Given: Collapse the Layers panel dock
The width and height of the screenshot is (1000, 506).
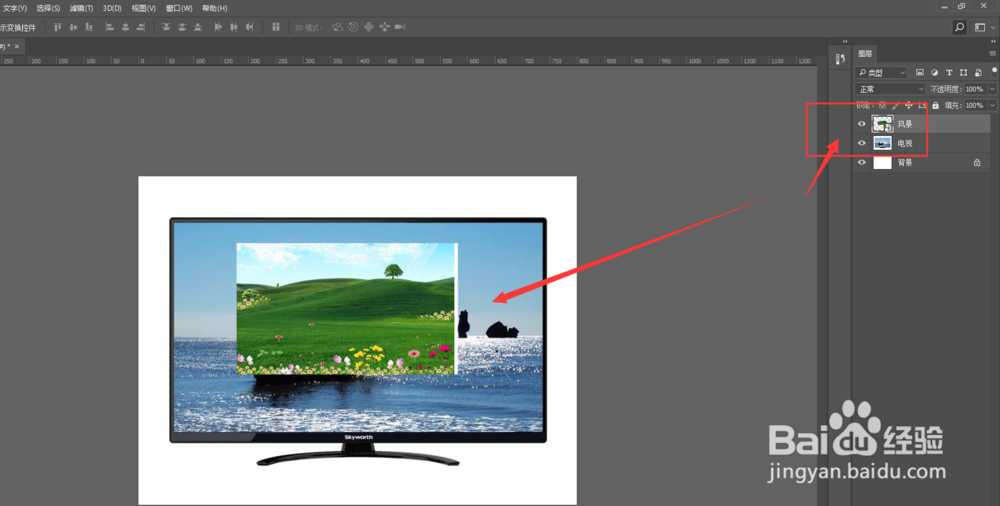Looking at the screenshot, I should (x=993, y=41).
